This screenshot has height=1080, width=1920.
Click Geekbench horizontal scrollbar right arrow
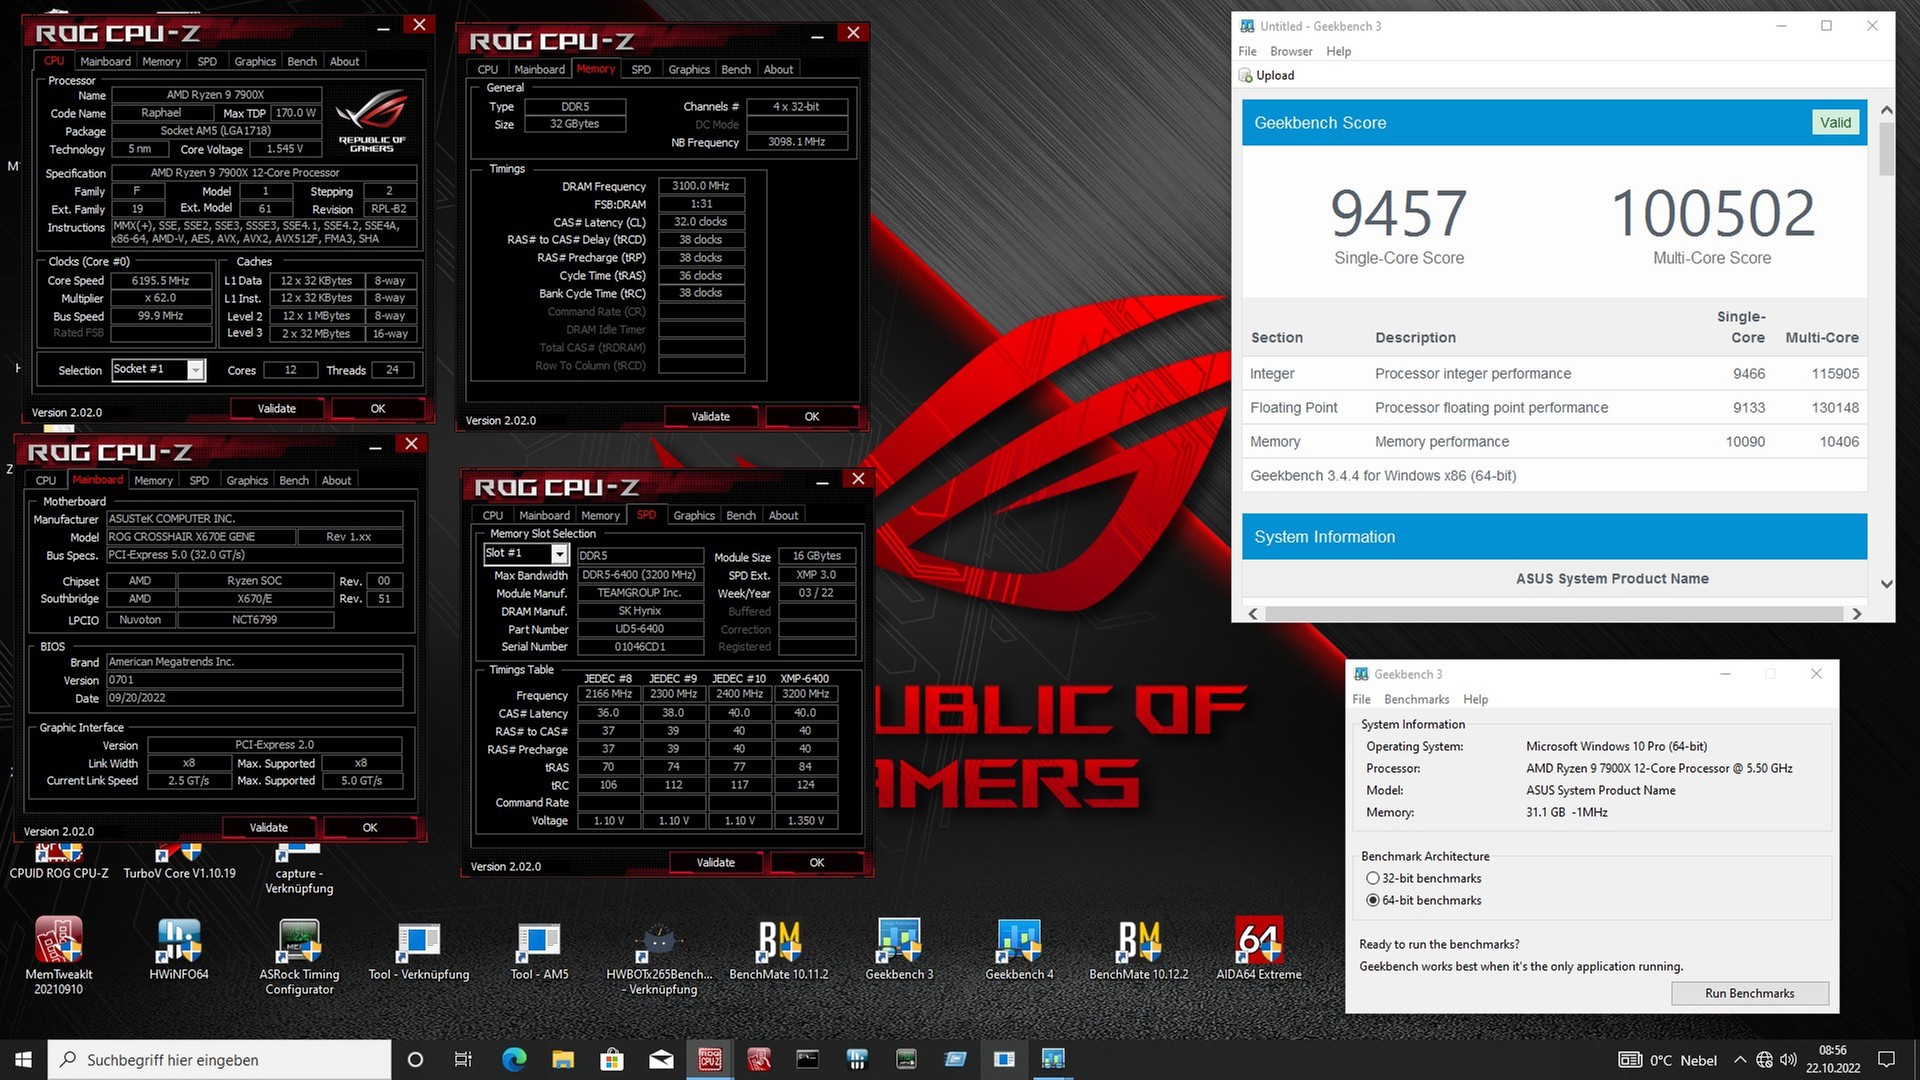(1856, 614)
